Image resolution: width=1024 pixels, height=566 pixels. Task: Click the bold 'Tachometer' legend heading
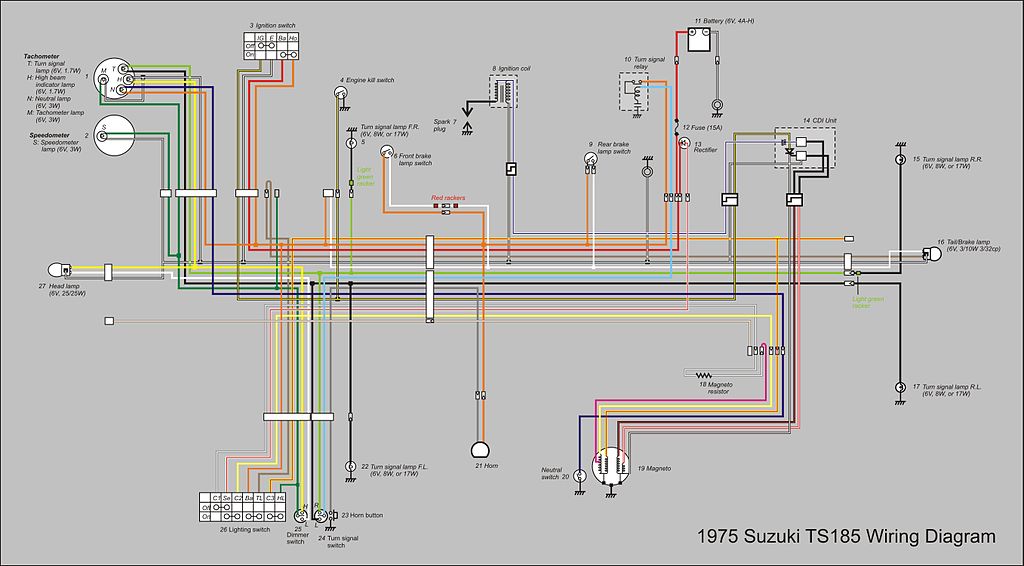(41, 57)
